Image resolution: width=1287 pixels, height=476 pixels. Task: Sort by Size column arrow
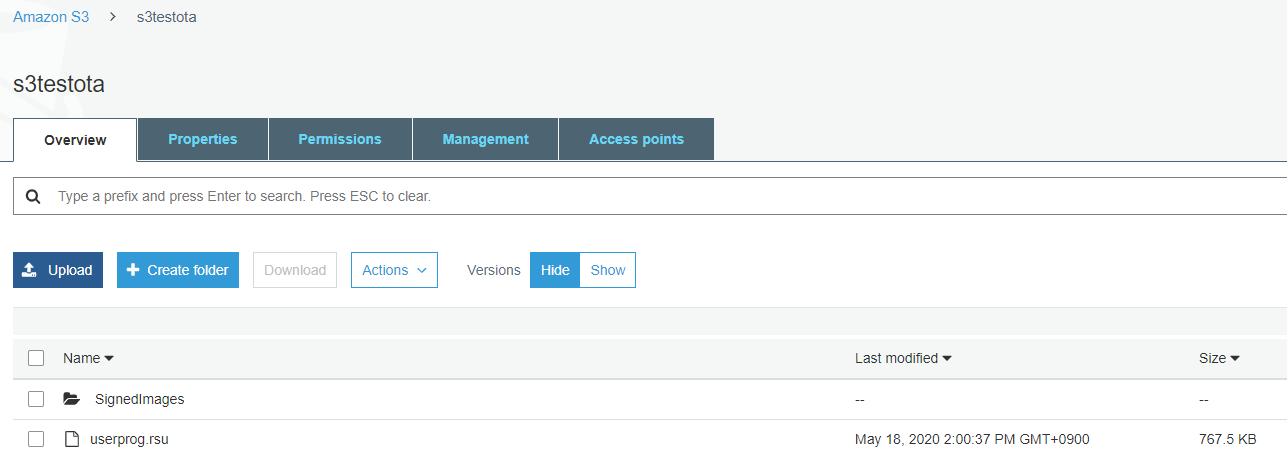point(1235,358)
